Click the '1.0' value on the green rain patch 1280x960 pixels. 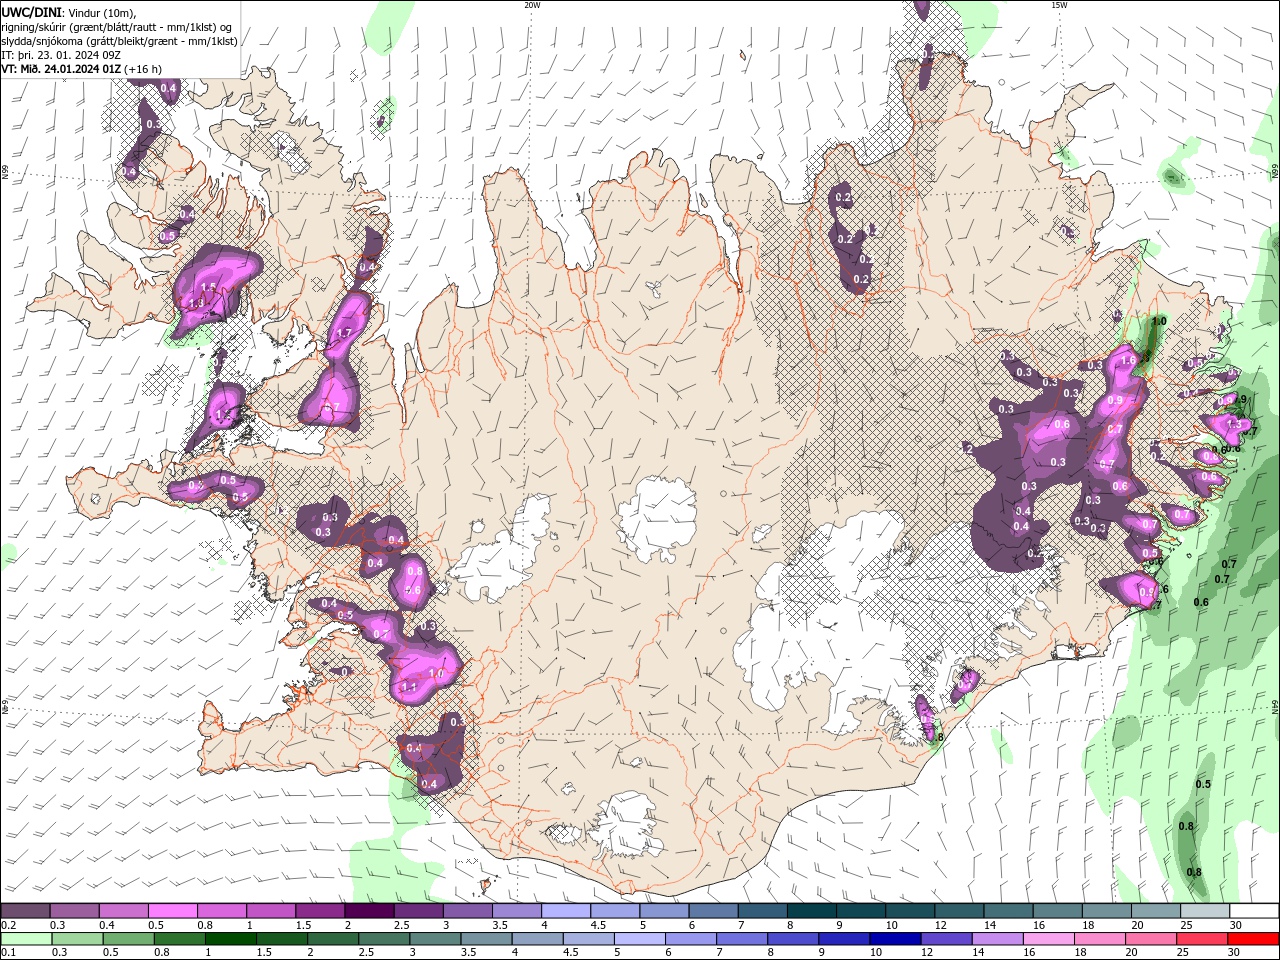pyautogui.click(x=1159, y=321)
